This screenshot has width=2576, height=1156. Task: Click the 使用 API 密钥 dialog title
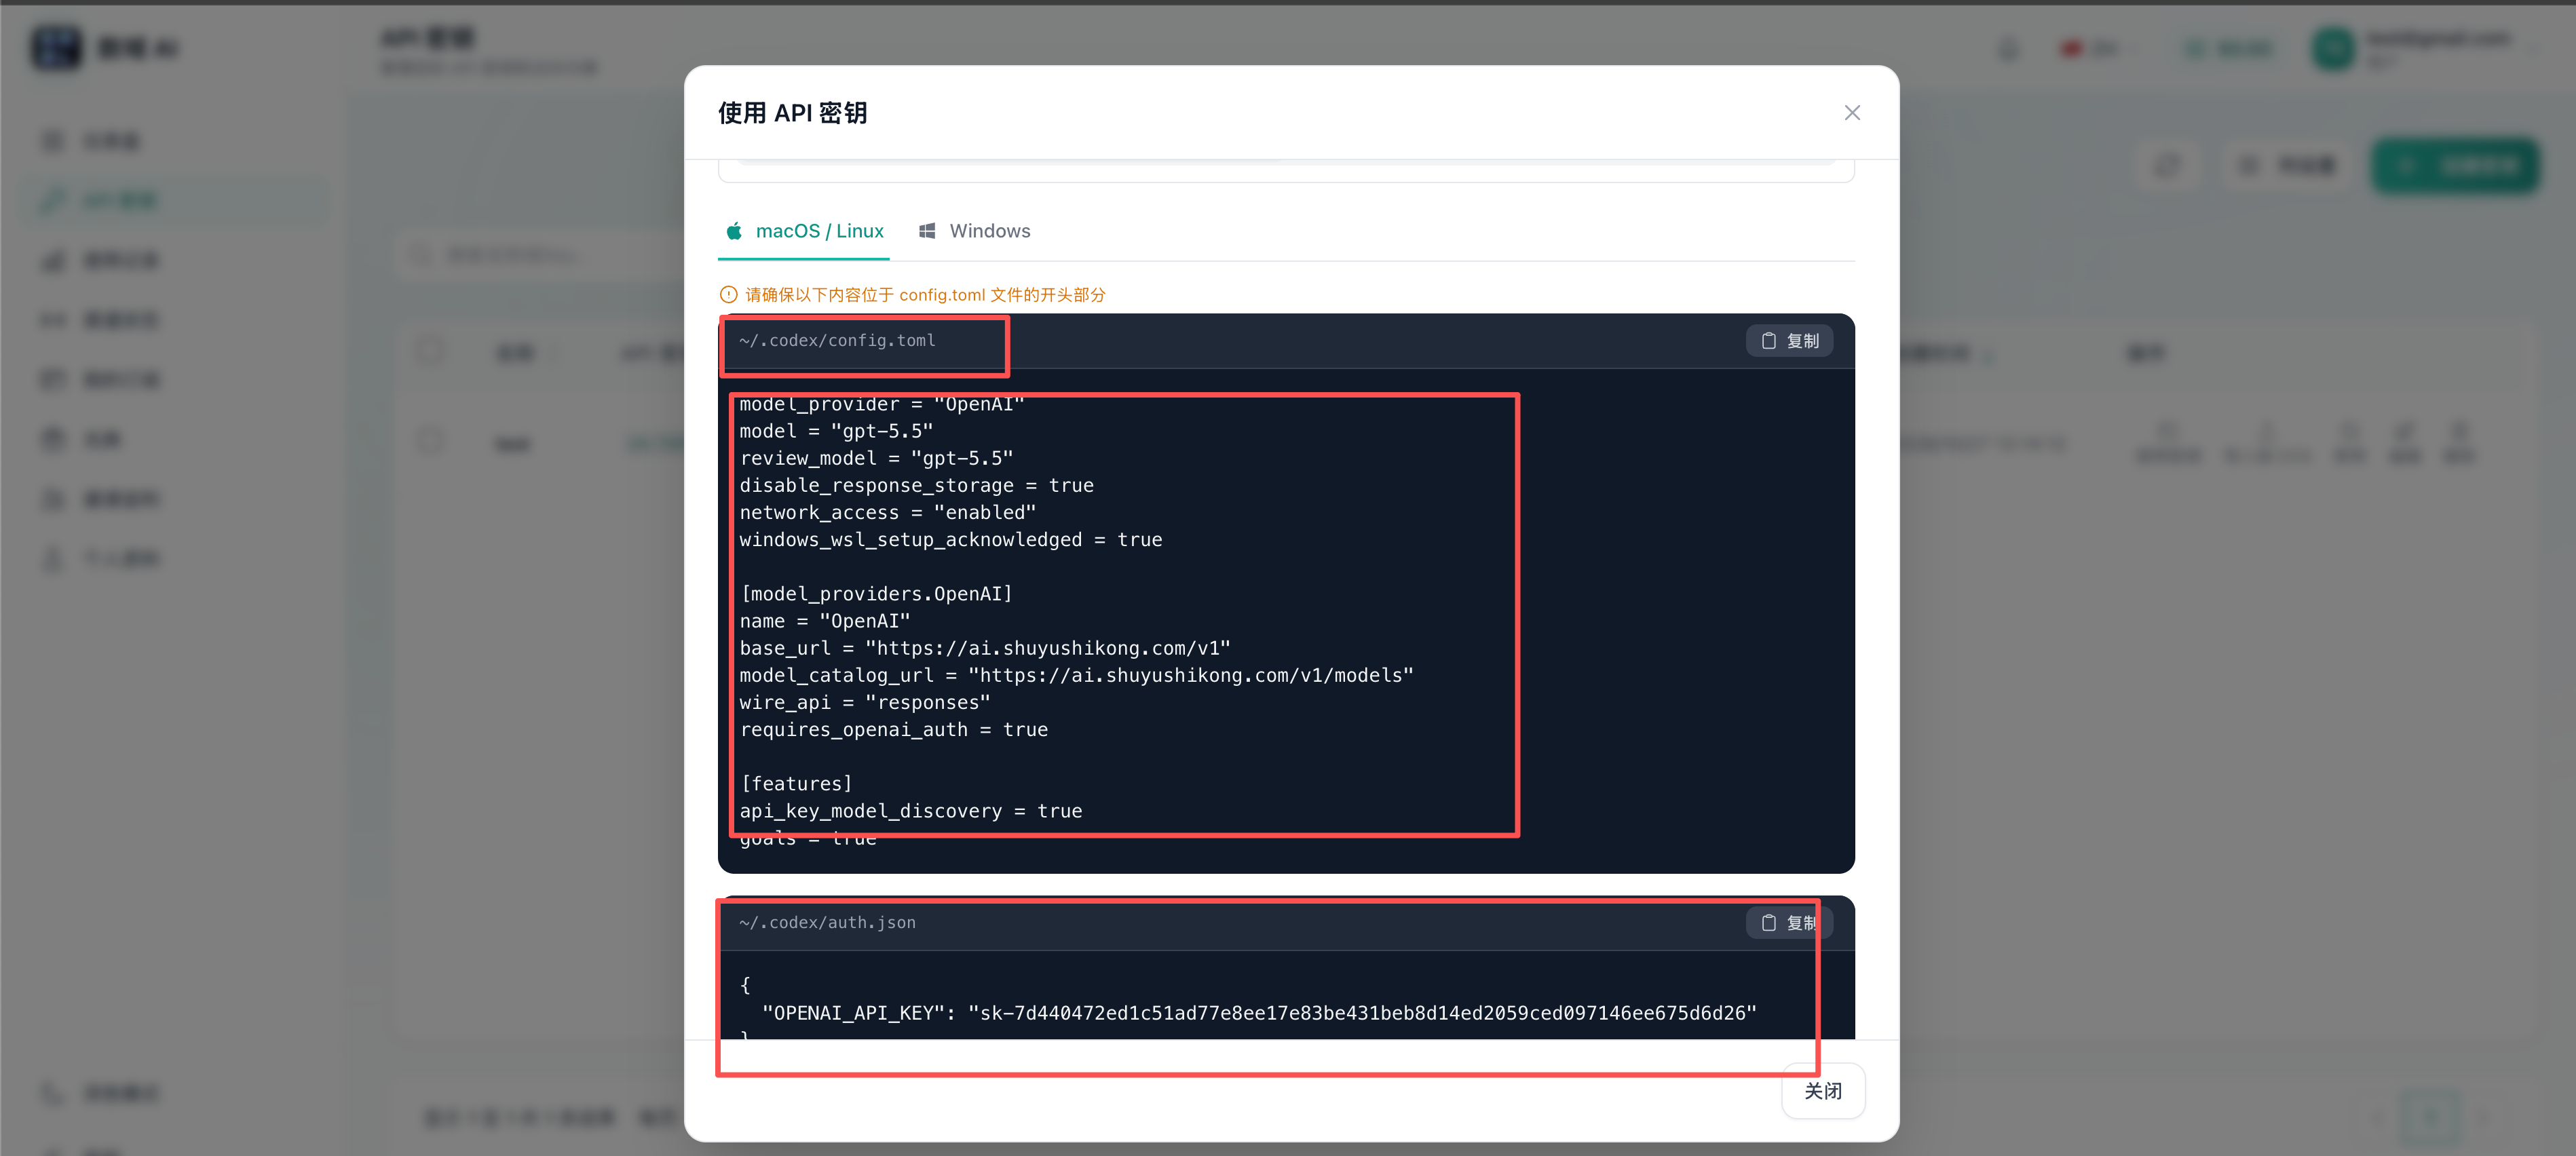click(x=792, y=113)
